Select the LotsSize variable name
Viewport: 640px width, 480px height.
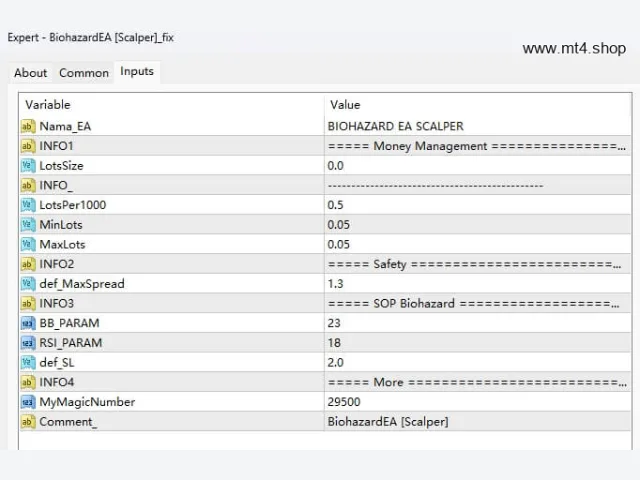[x=61, y=166]
